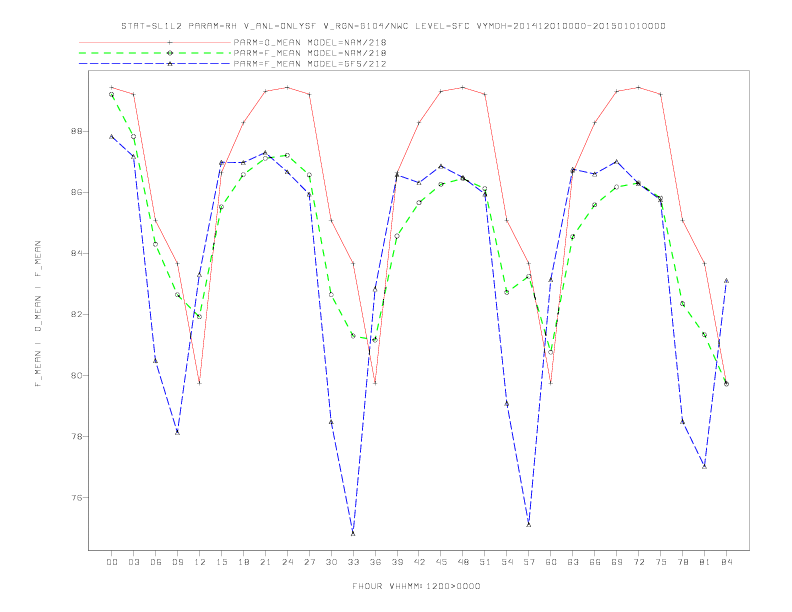This screenshot has width=792, height=612.
Task: Click y-axis tick label 88
Action: (76, 131)
